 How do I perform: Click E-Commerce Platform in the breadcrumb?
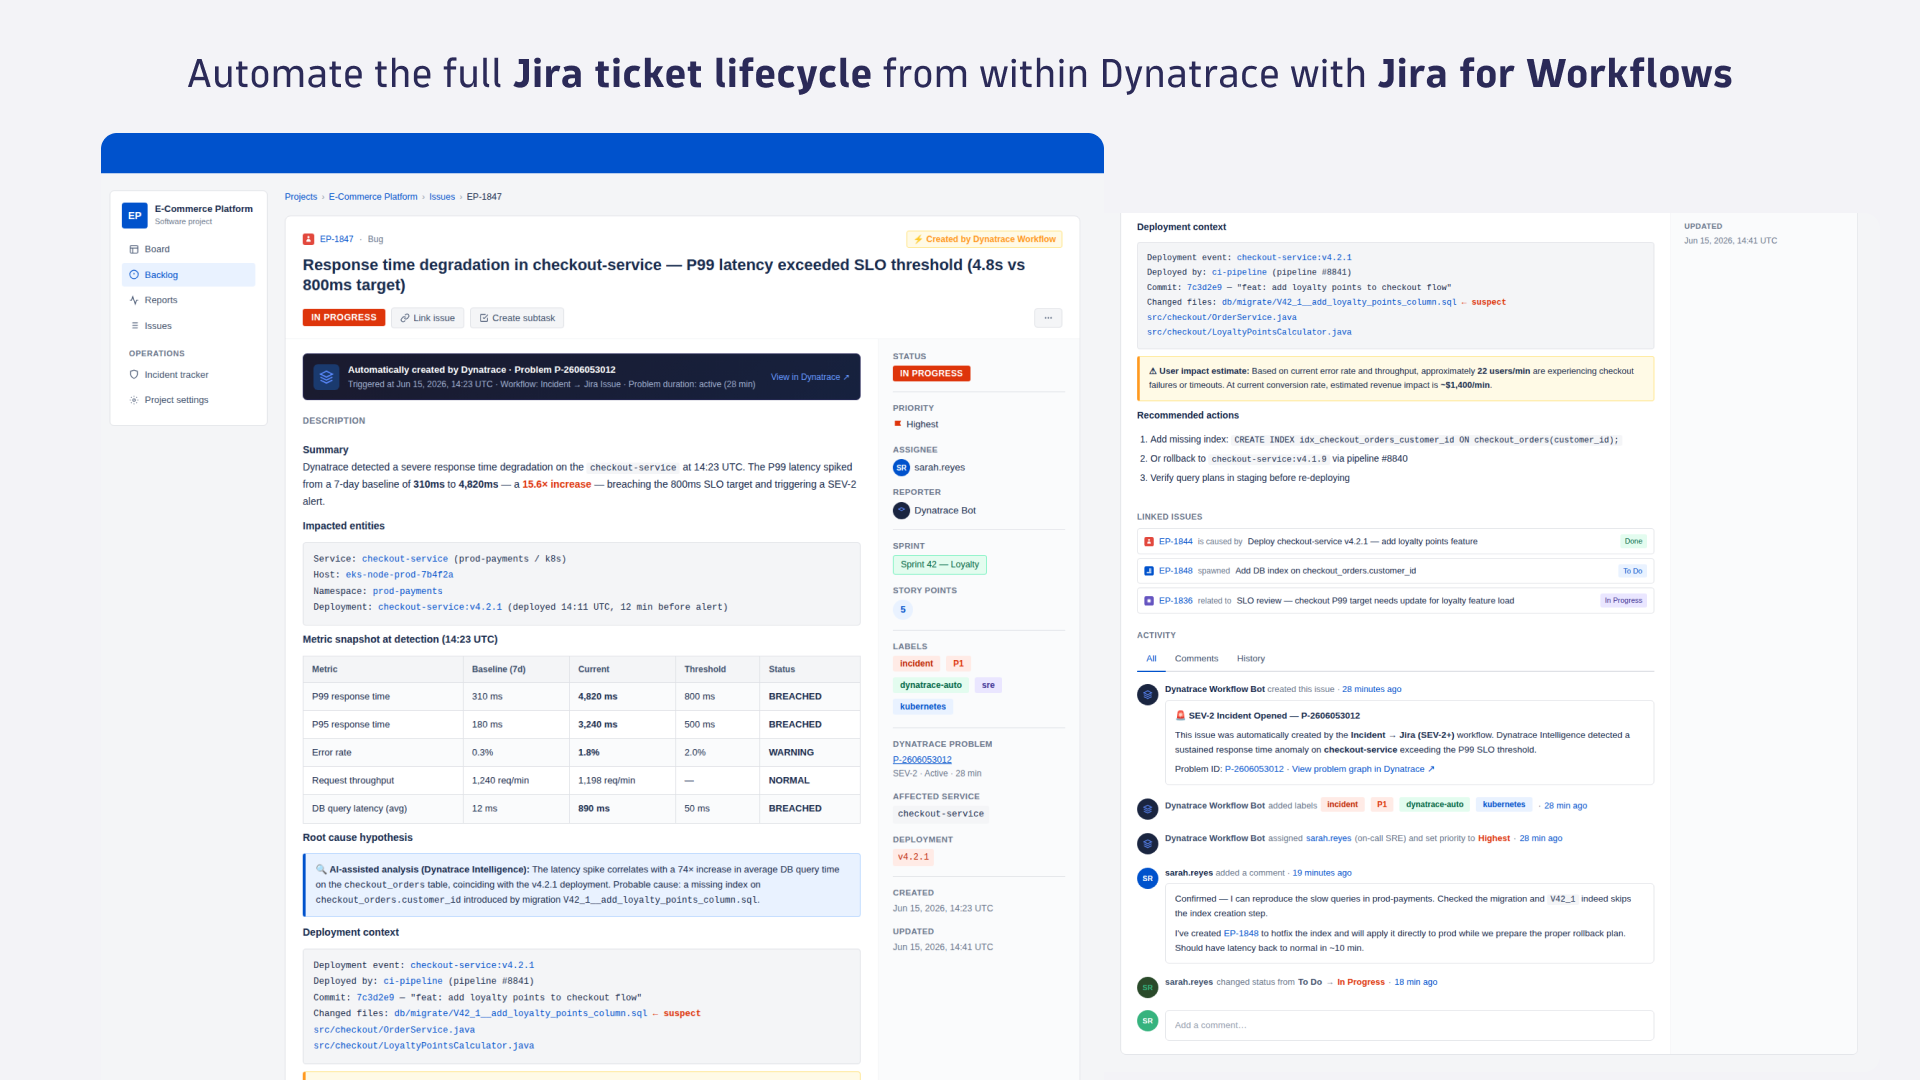(373, 197)
